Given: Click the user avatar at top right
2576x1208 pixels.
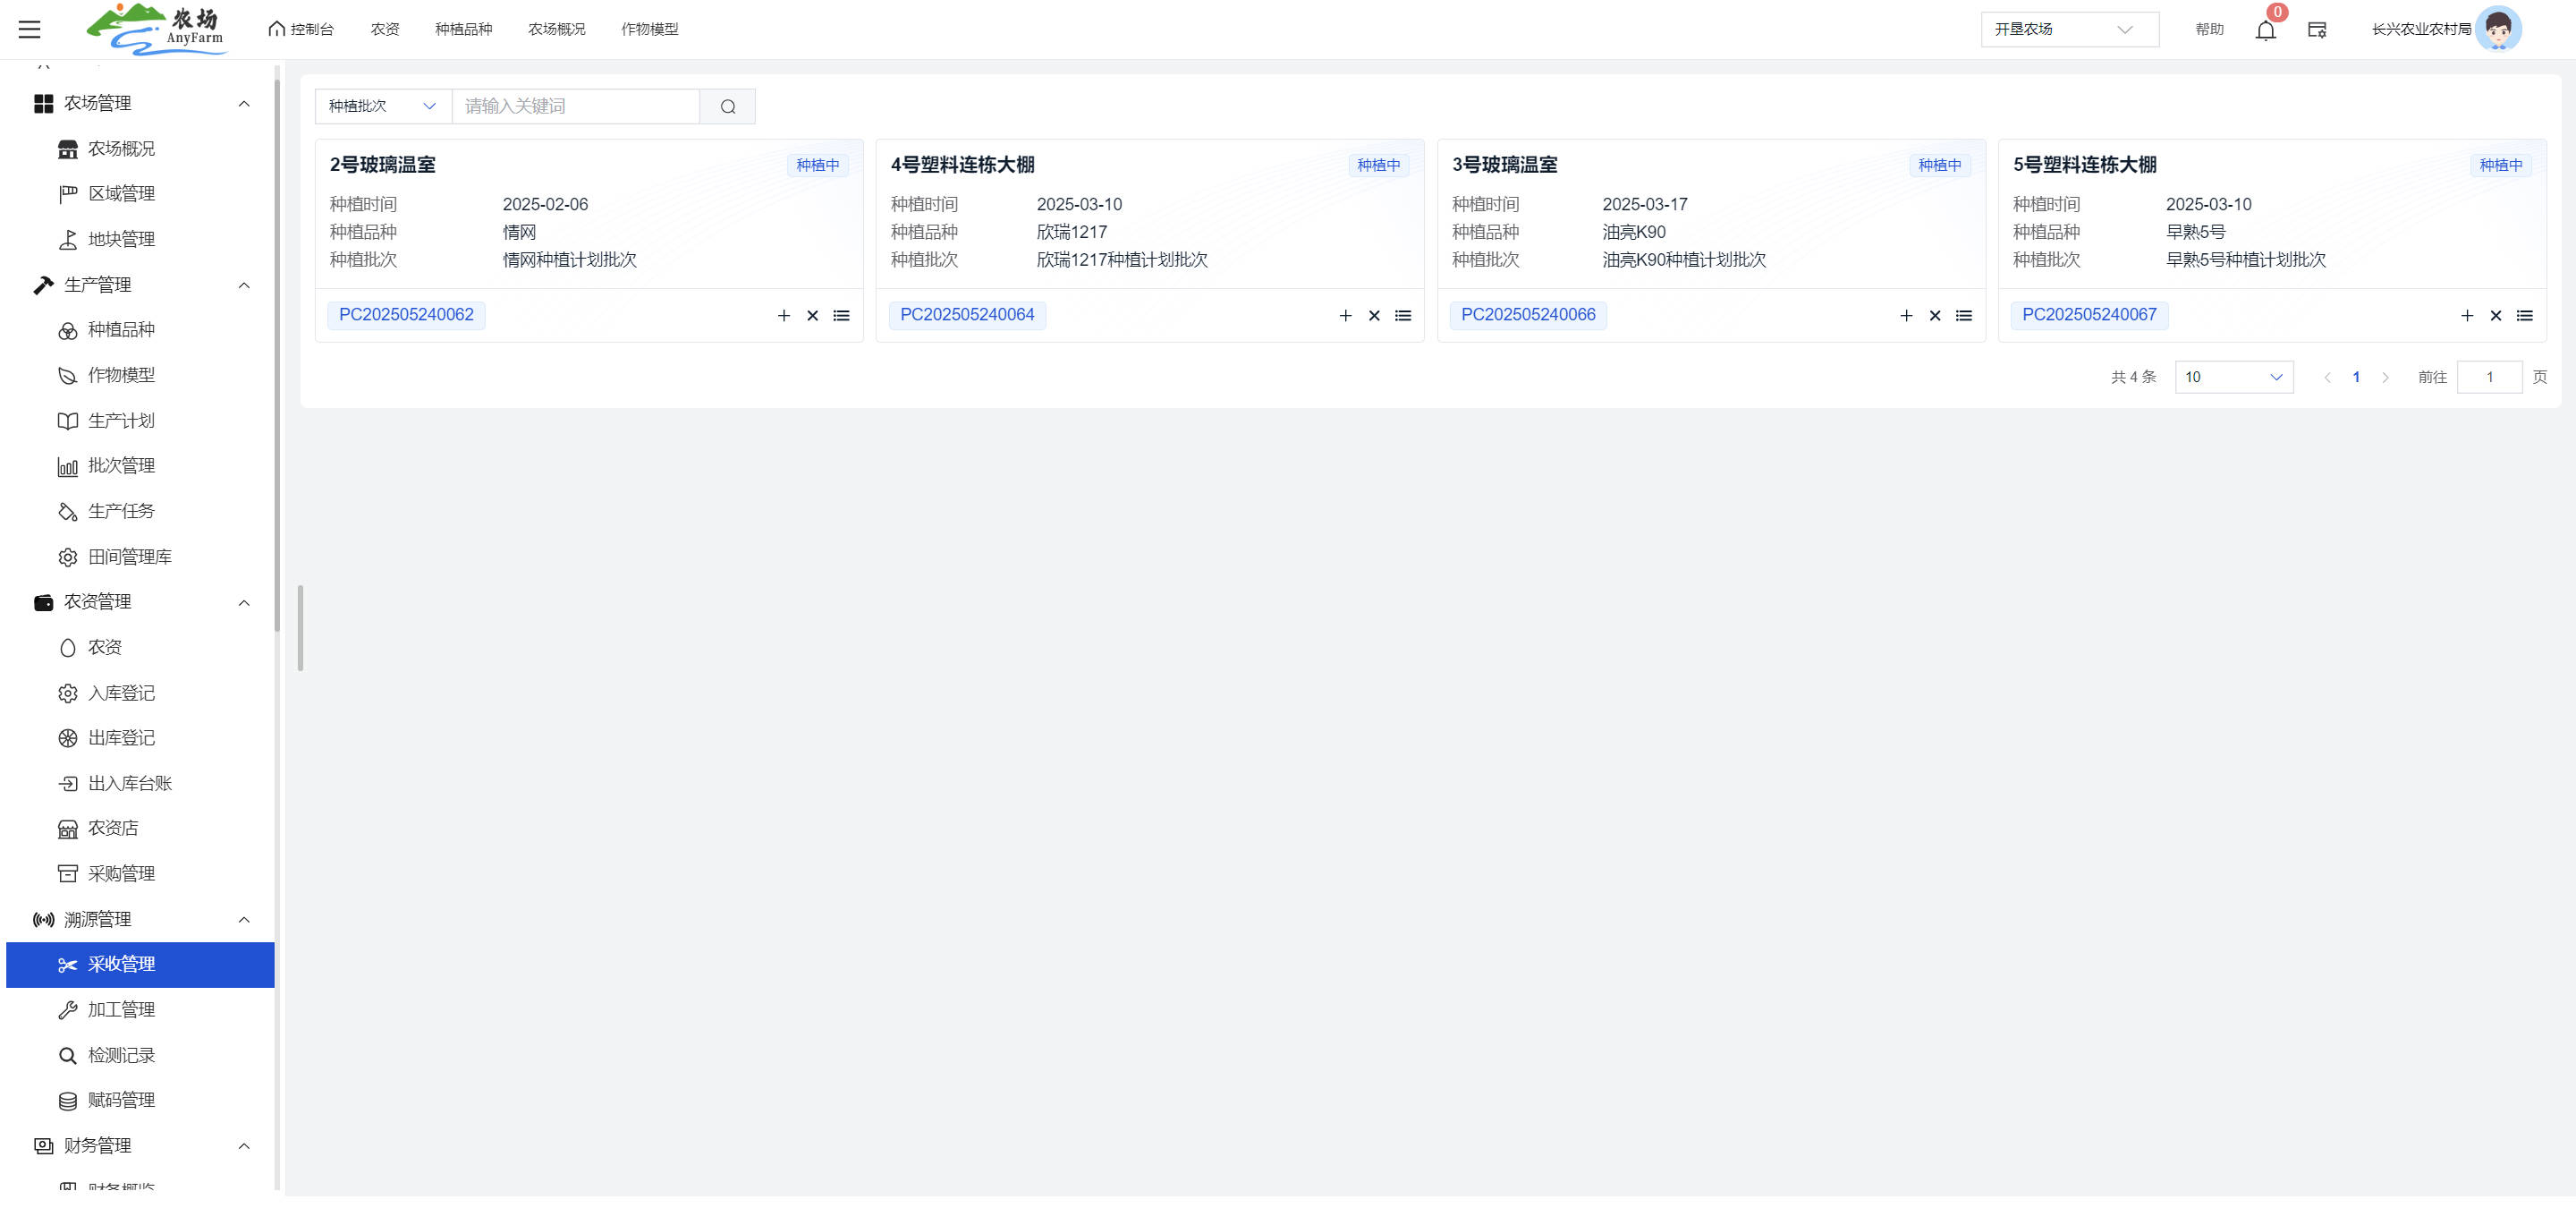Looking at the screenshot, I should point(2498,29).
